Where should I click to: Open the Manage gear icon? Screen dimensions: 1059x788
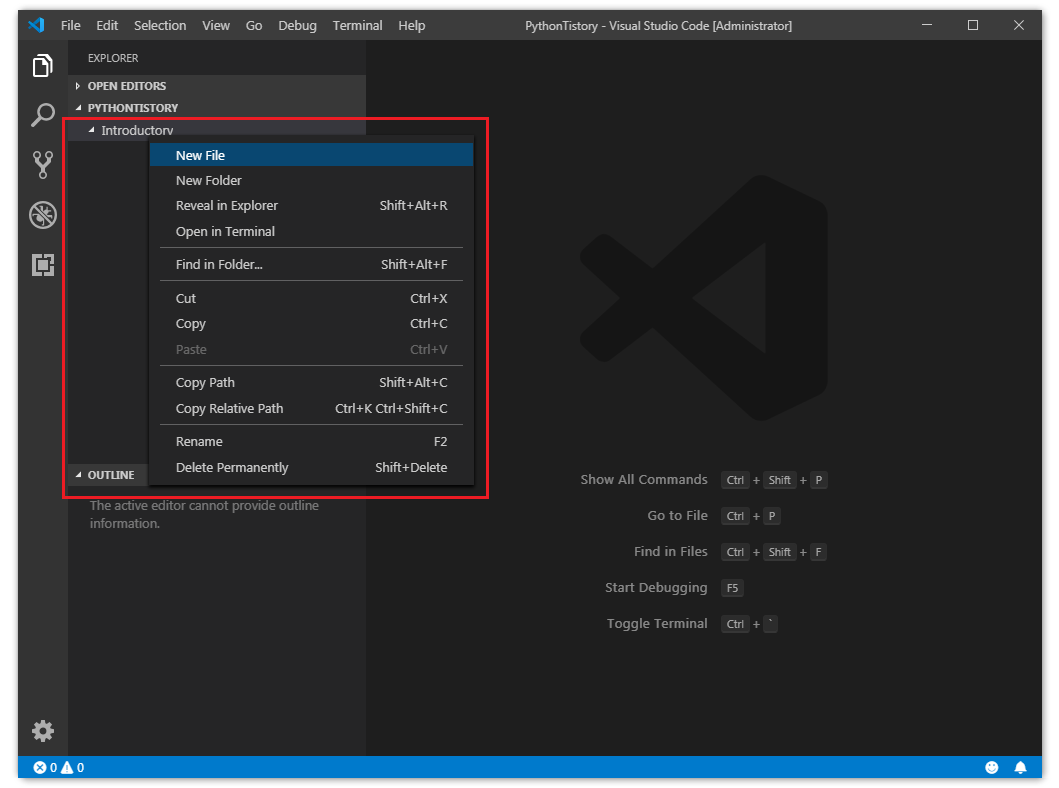[x=43, y=731]
